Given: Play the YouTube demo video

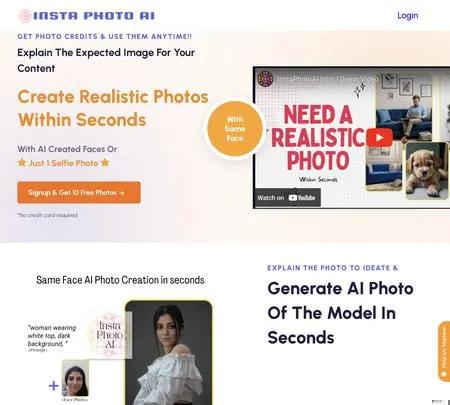Looking at the screenshot, I should pyautogui.click(x=379, y=137).
